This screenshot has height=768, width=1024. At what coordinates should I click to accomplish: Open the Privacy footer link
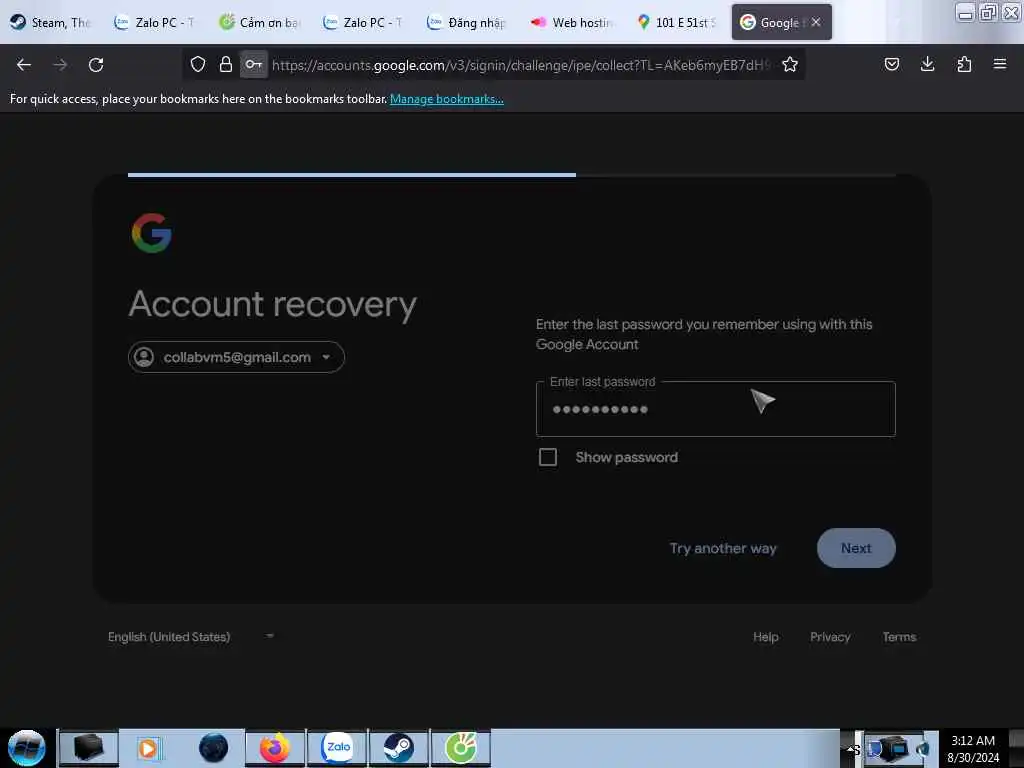830,637
